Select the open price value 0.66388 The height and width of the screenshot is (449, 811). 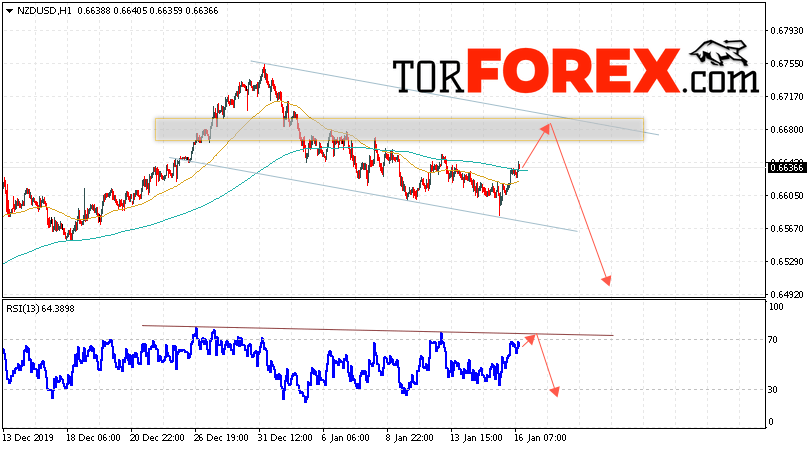94,11
